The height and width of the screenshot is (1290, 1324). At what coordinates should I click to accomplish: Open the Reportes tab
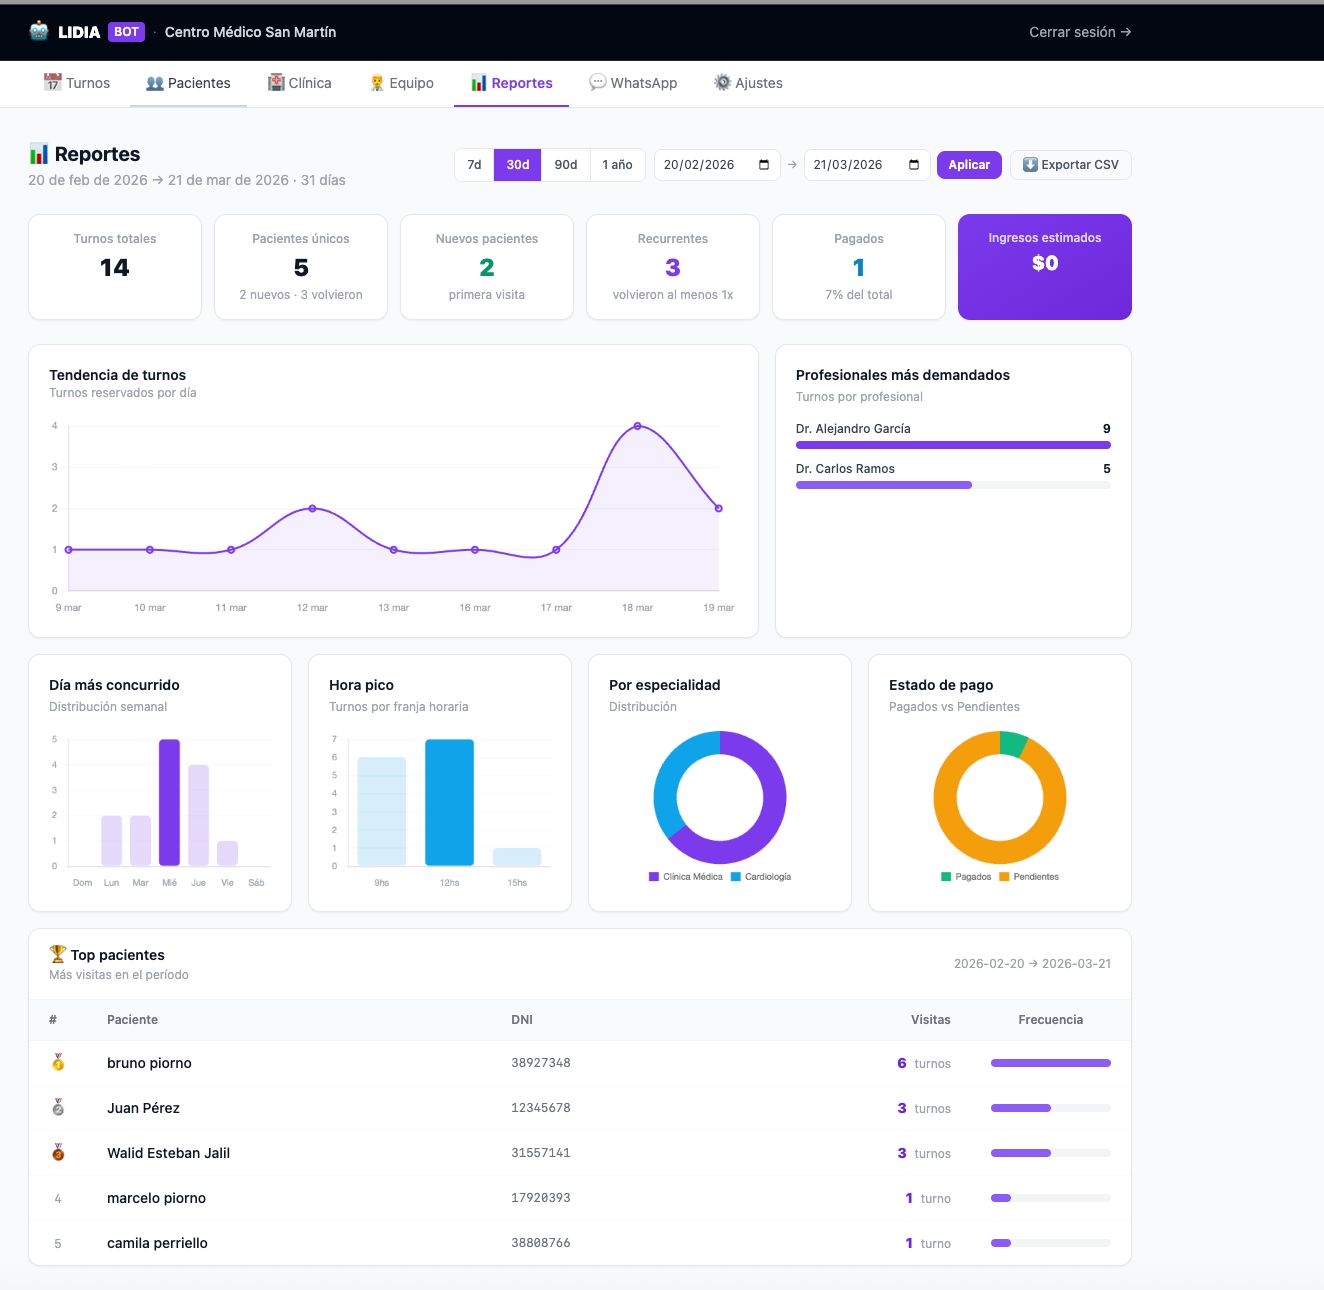point(511,83)
